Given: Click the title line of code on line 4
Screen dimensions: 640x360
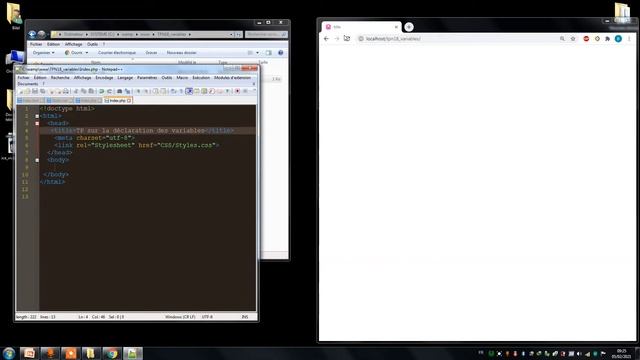Looking at the screenshot, I should [142, 131].
